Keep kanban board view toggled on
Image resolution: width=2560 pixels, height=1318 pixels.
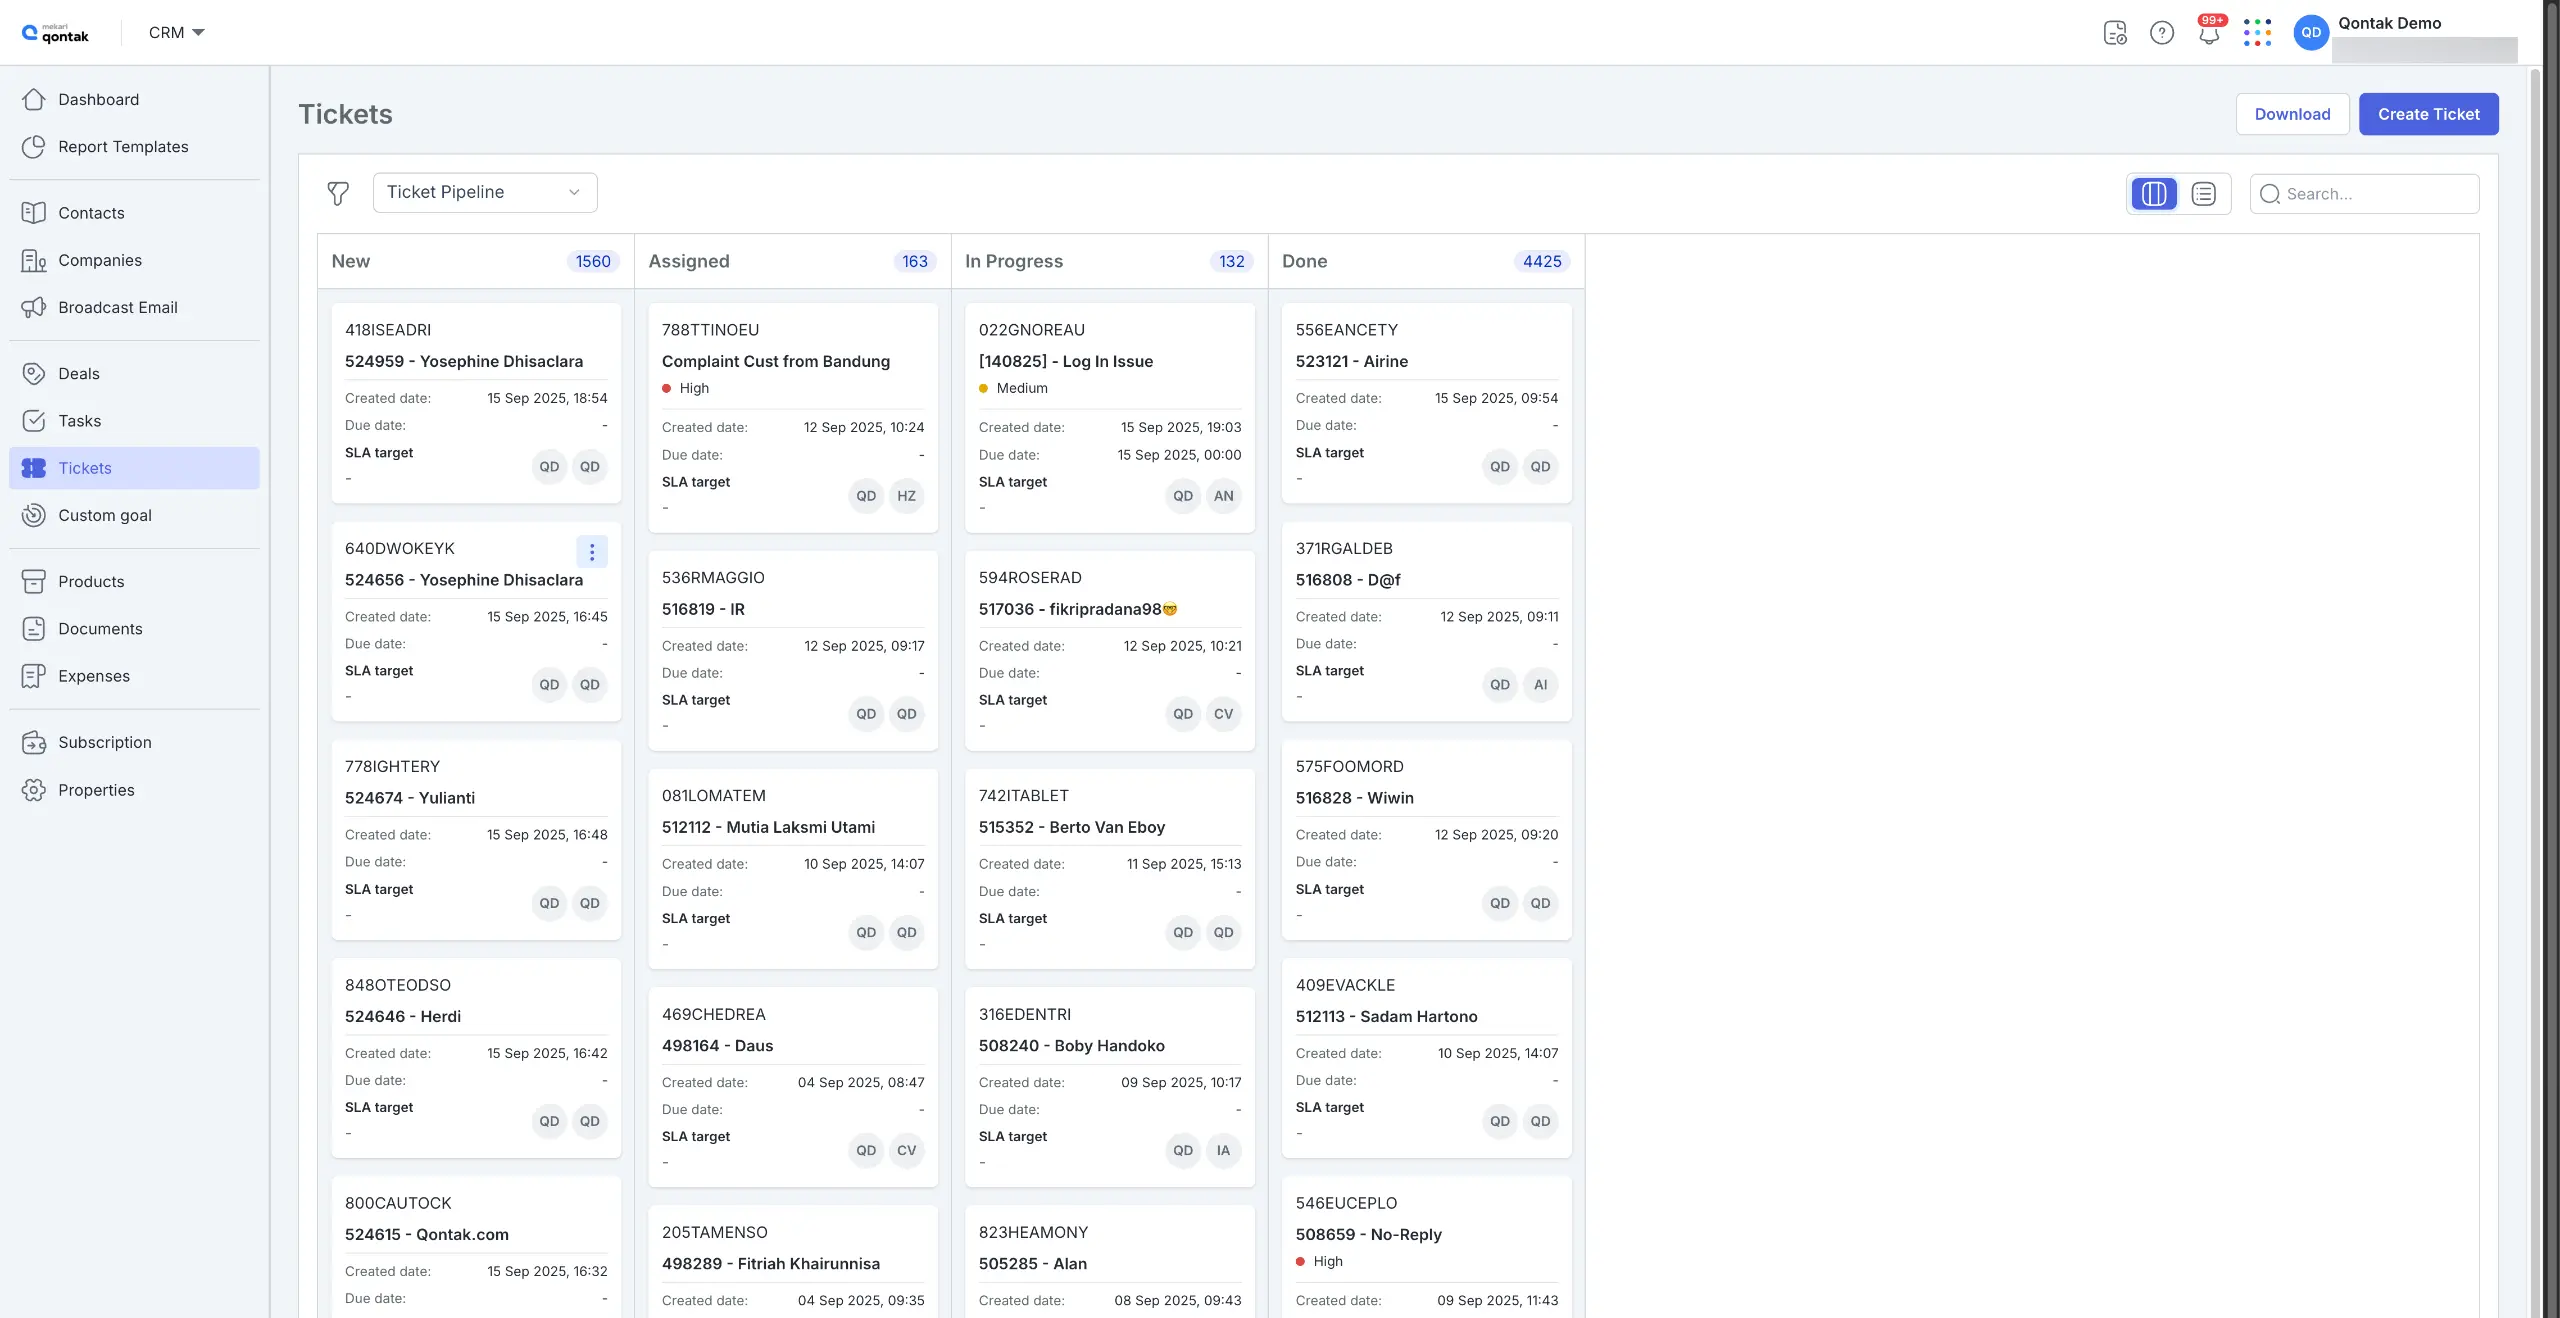[x=2154, y=193]
